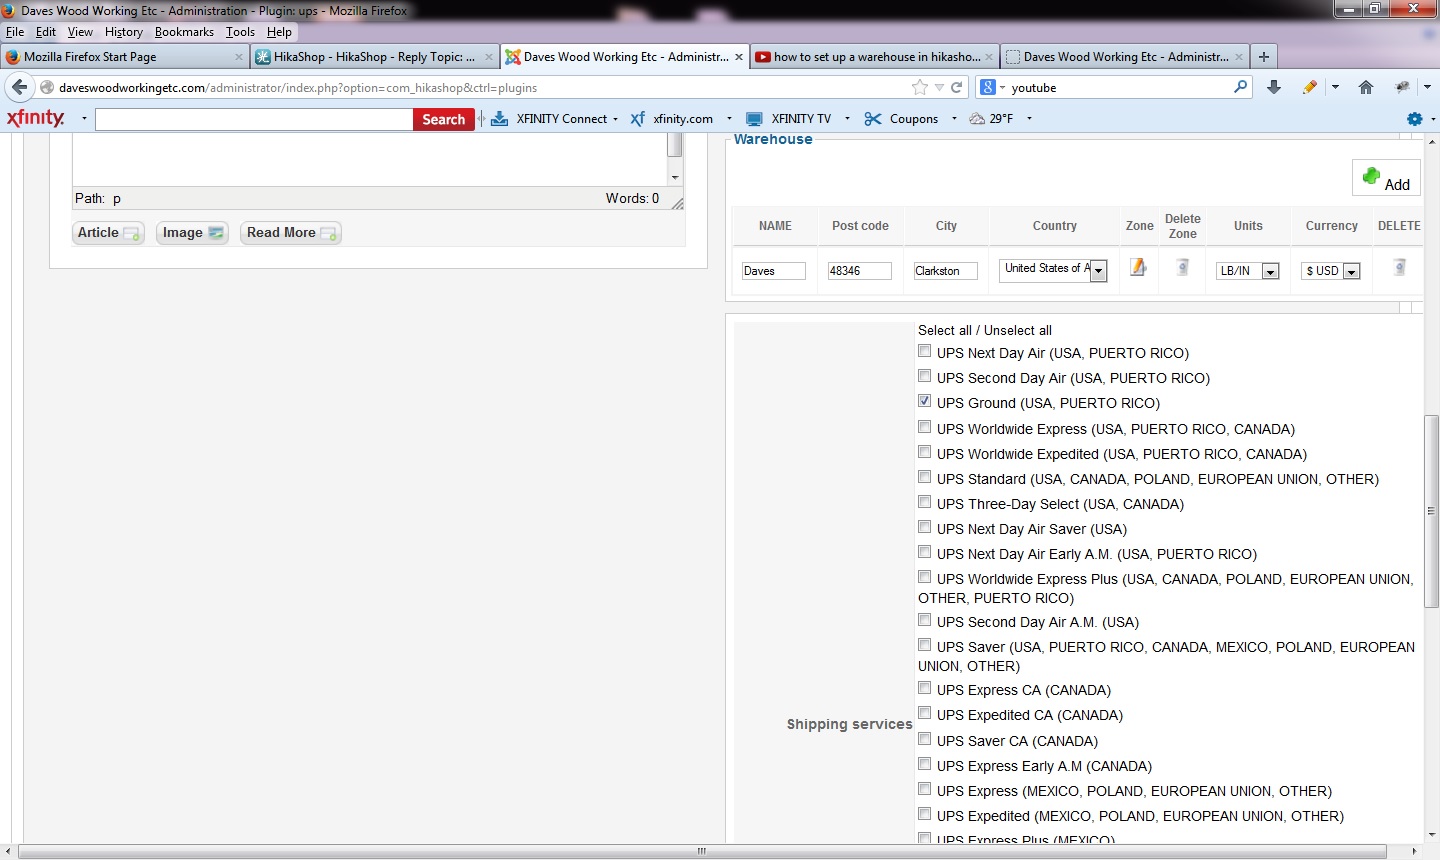The height and width of the screenshot is (860, 1440).
Task: Switch to Mozilla Firefox Start Page tab
Action: (x=124, y=57)
